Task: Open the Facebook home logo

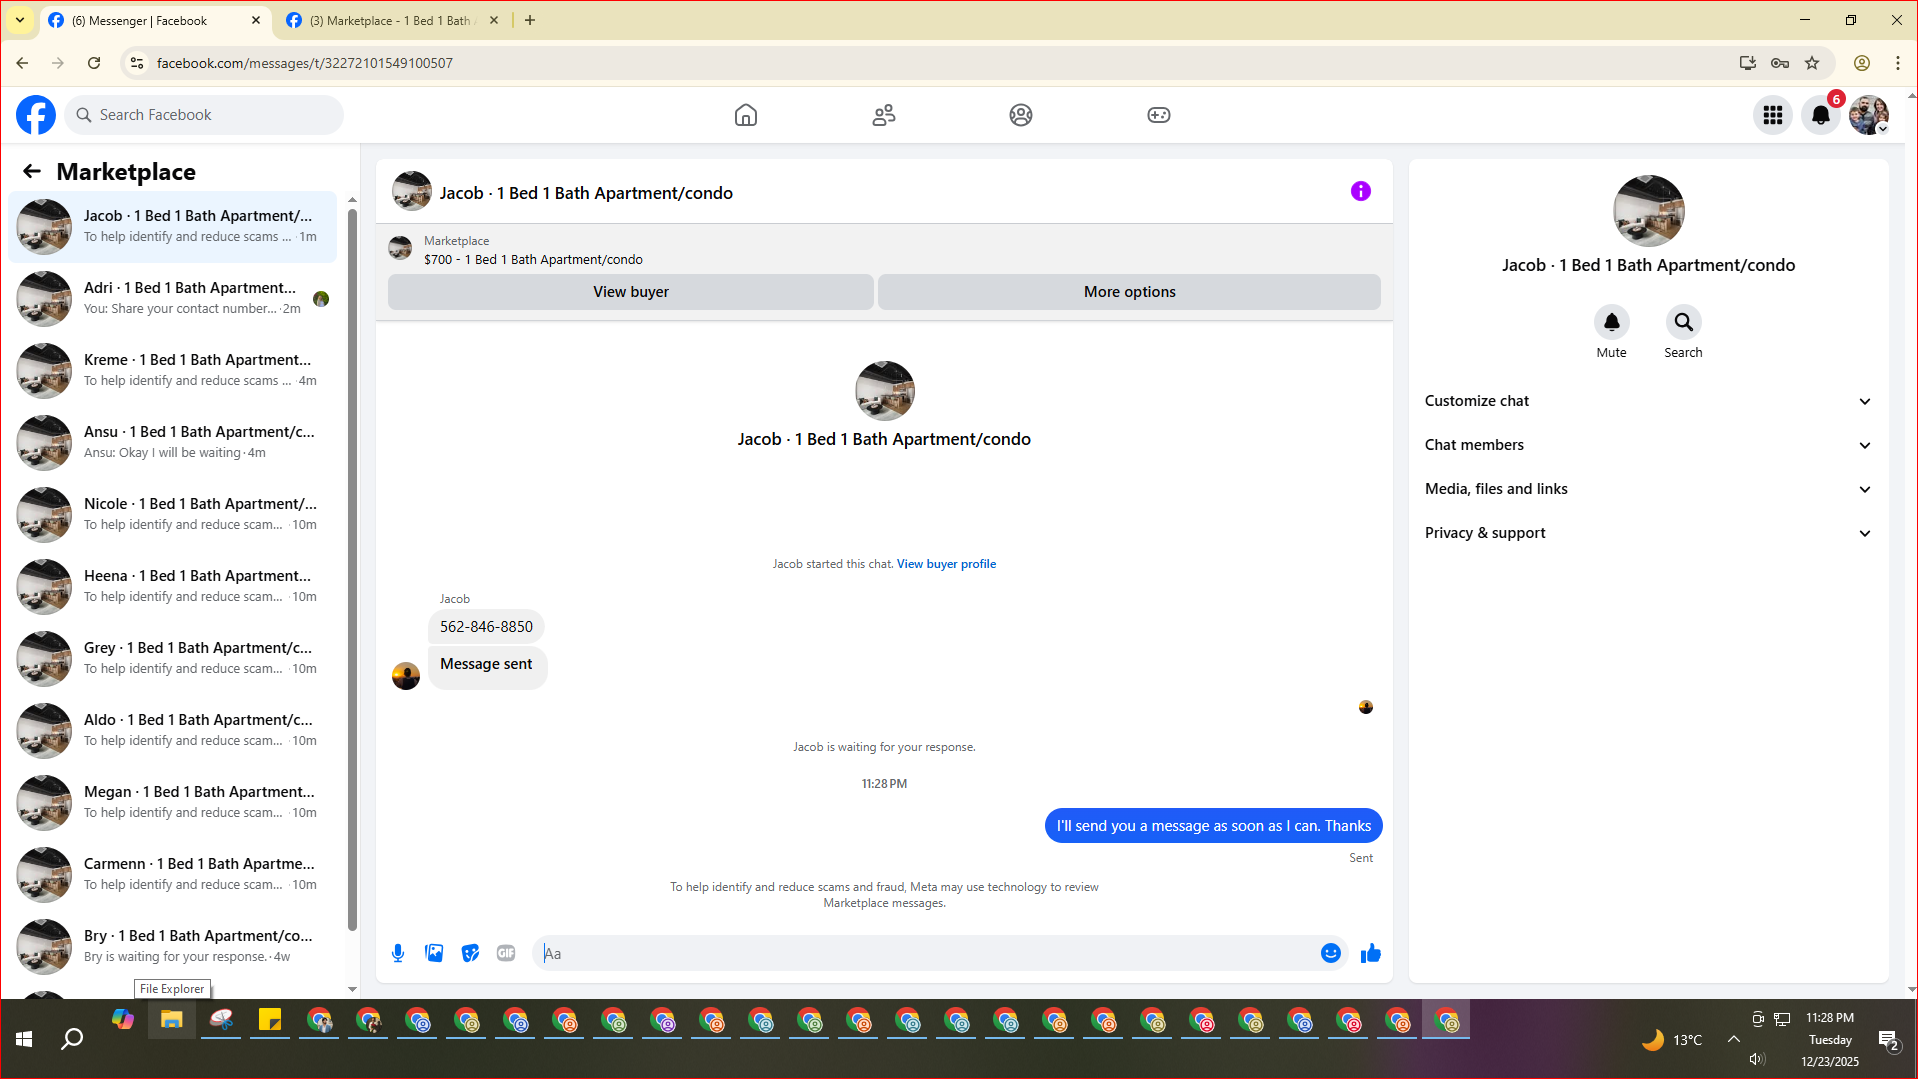Action: click(36, 115)
